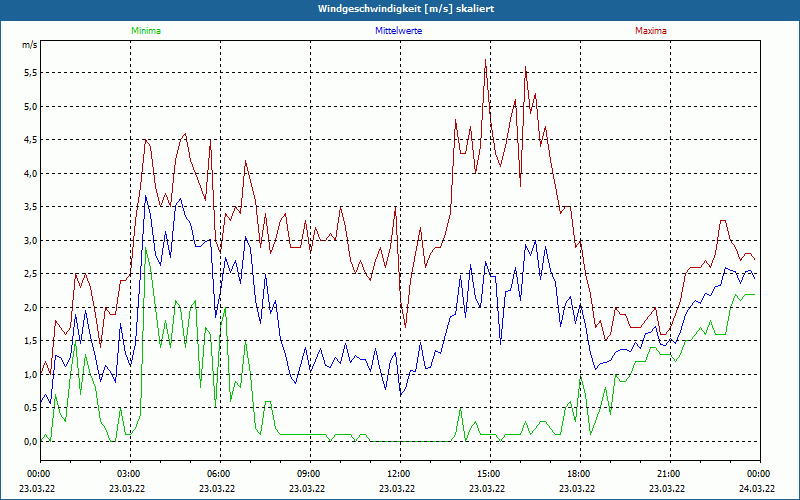Viewport: 800px width, 500px height.
Task: Click the red Maxima peak near 15:00
Action: (x=485, y=60)
